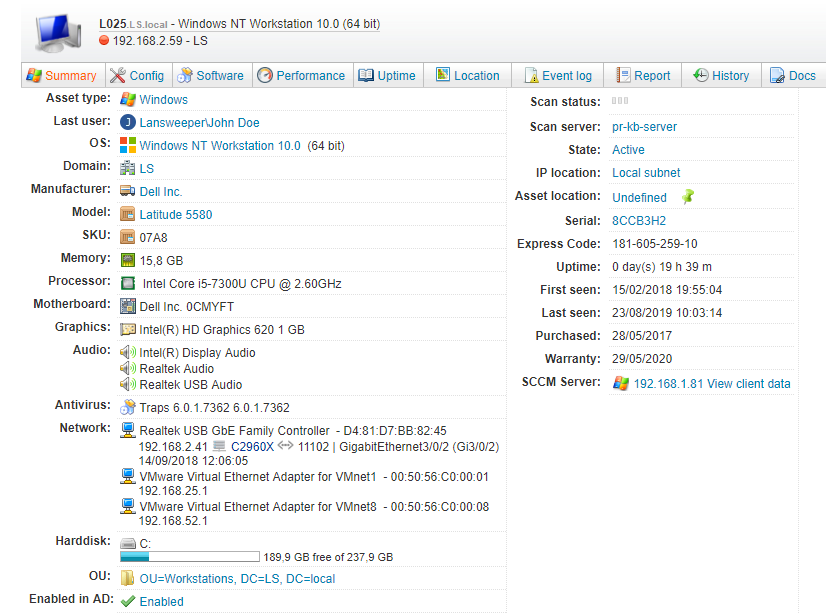
Task: Open the 192.168.1.81 View client data link
Action: tap(712, 384)
